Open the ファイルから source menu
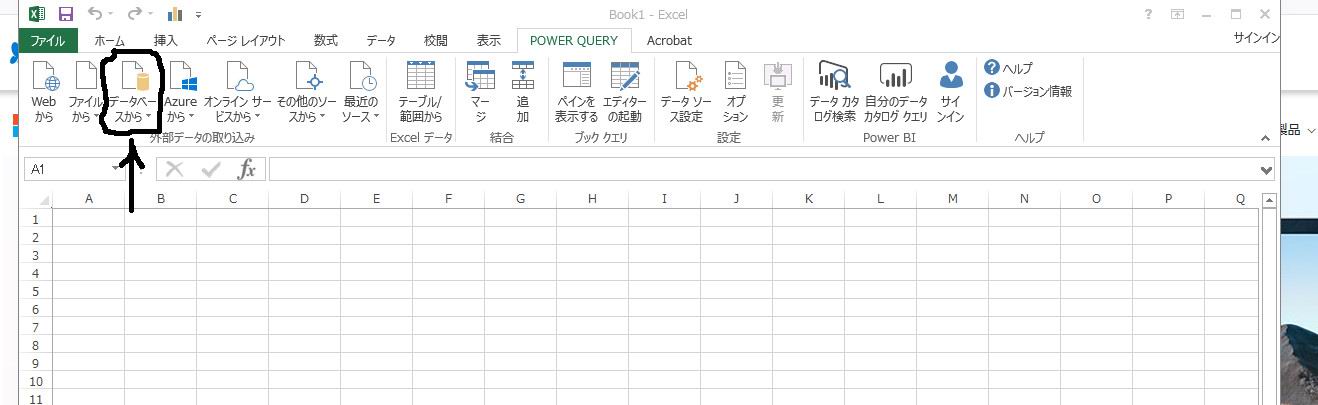This screenshot has height=405, width=1318. coord(85,92)
